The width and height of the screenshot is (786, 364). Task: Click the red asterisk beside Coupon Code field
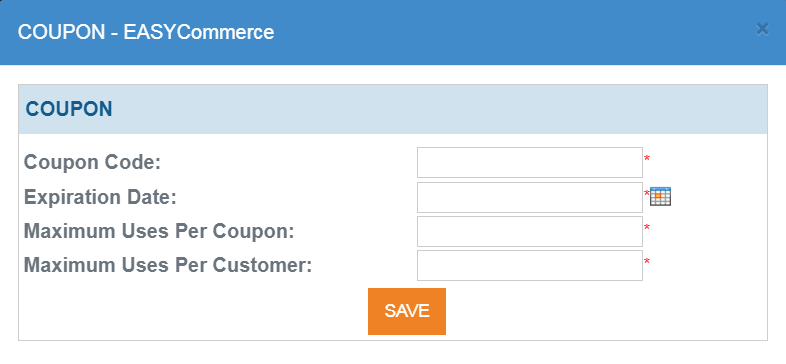[x=647, y=159]
